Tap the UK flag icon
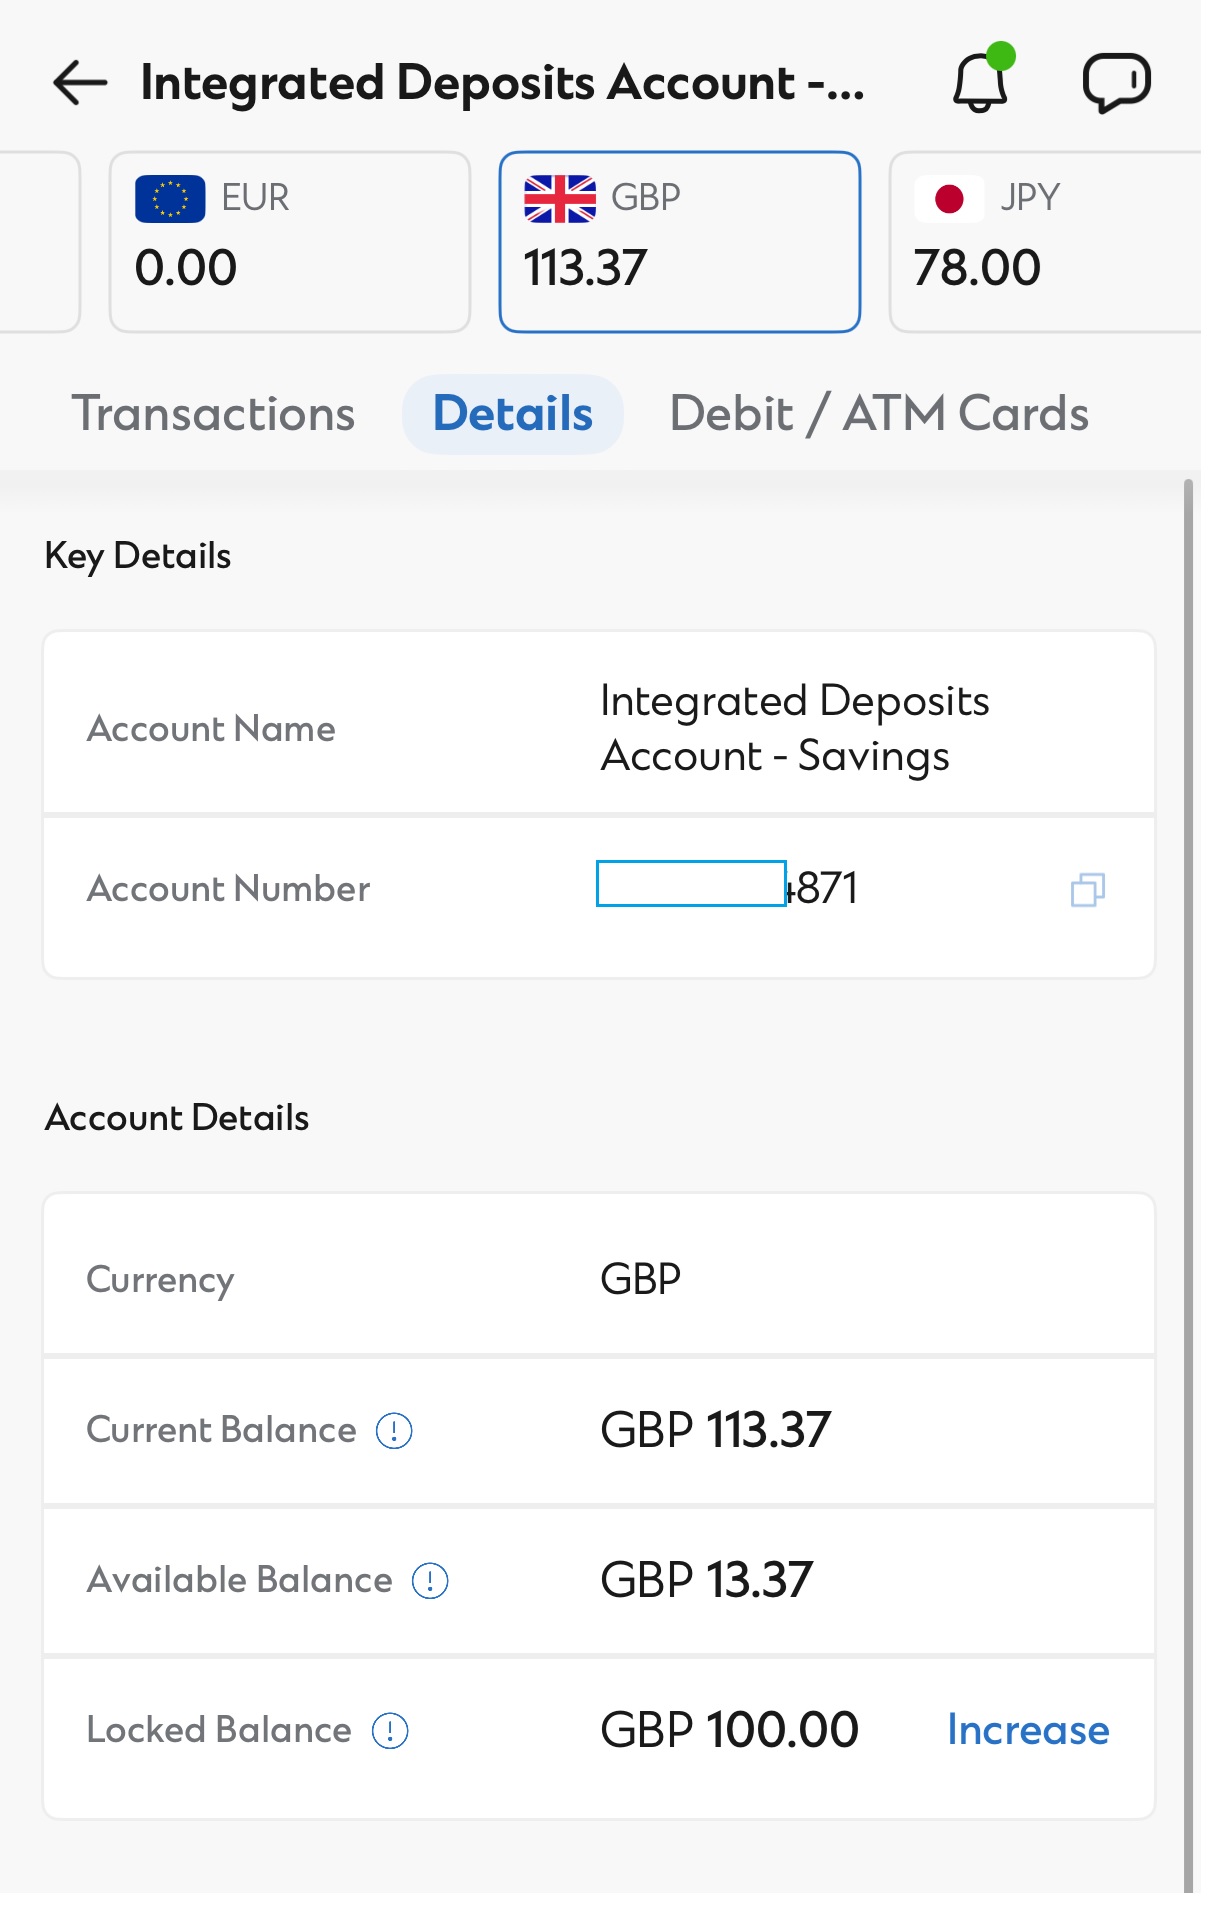 [x=560, y=198]
